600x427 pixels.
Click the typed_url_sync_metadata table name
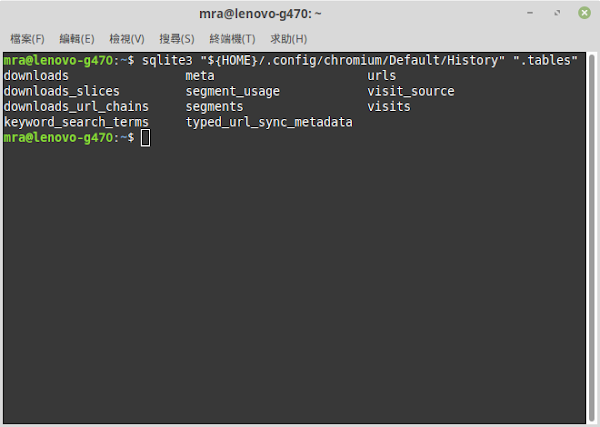pos(269,122)
